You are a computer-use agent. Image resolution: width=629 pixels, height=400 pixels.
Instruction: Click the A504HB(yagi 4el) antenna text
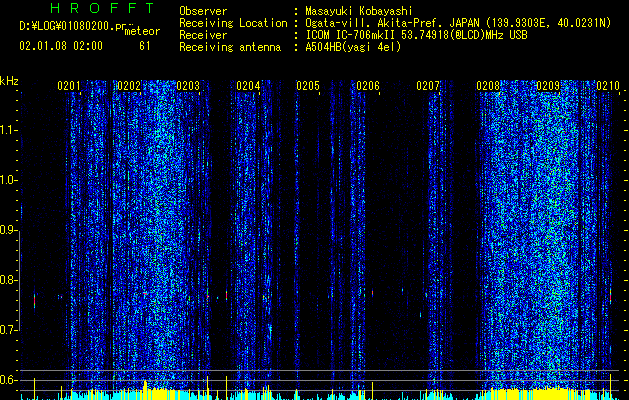[x=353, y=47]
